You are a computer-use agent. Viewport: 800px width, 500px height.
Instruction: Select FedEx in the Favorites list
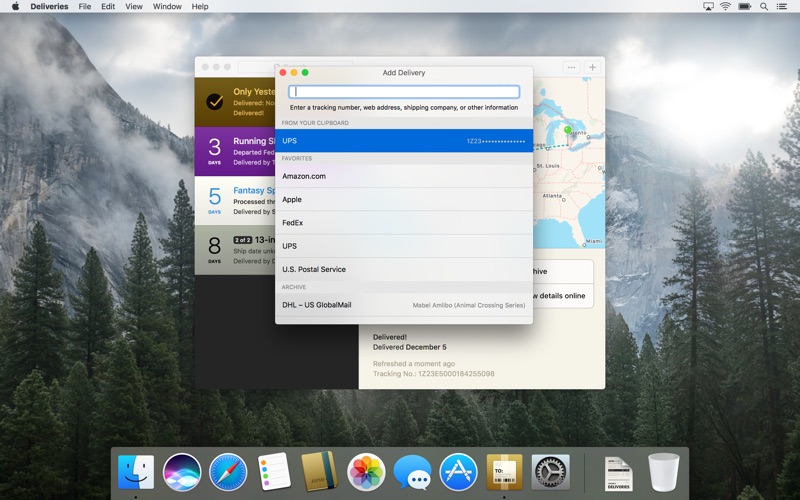tap(404, 223)
